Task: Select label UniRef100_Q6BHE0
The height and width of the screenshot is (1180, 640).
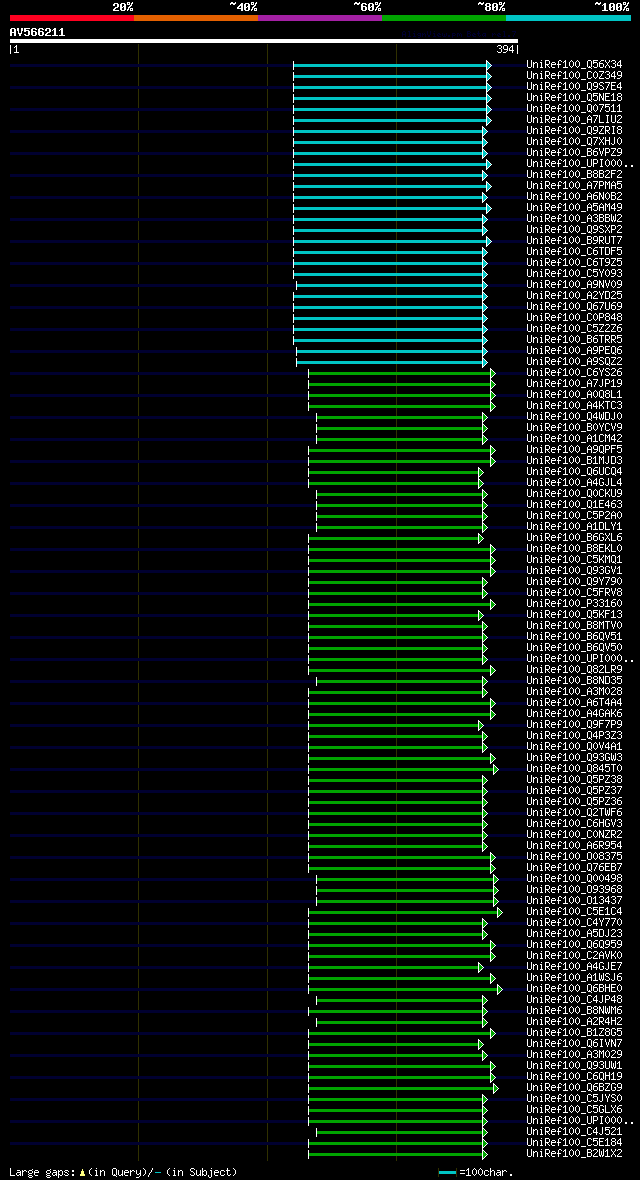Action: coord(574,989)
